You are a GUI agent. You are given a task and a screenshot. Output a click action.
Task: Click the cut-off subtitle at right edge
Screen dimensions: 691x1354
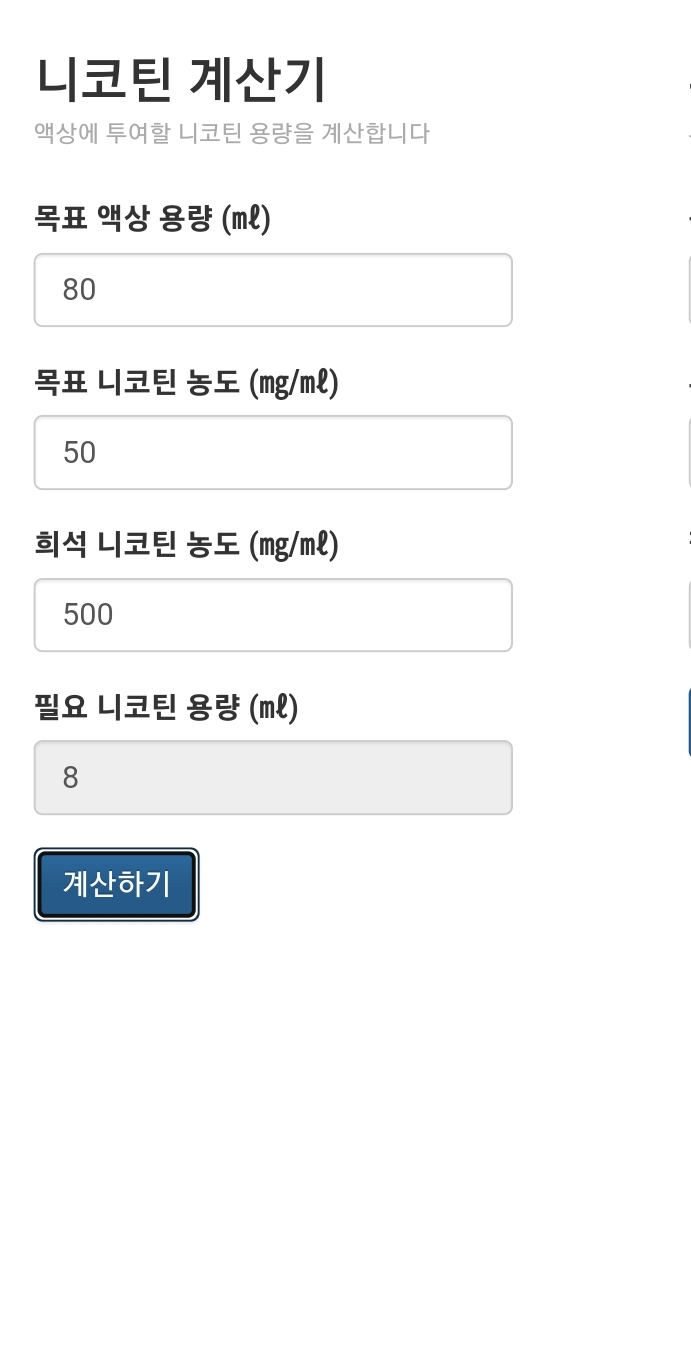tap(688, 133)
